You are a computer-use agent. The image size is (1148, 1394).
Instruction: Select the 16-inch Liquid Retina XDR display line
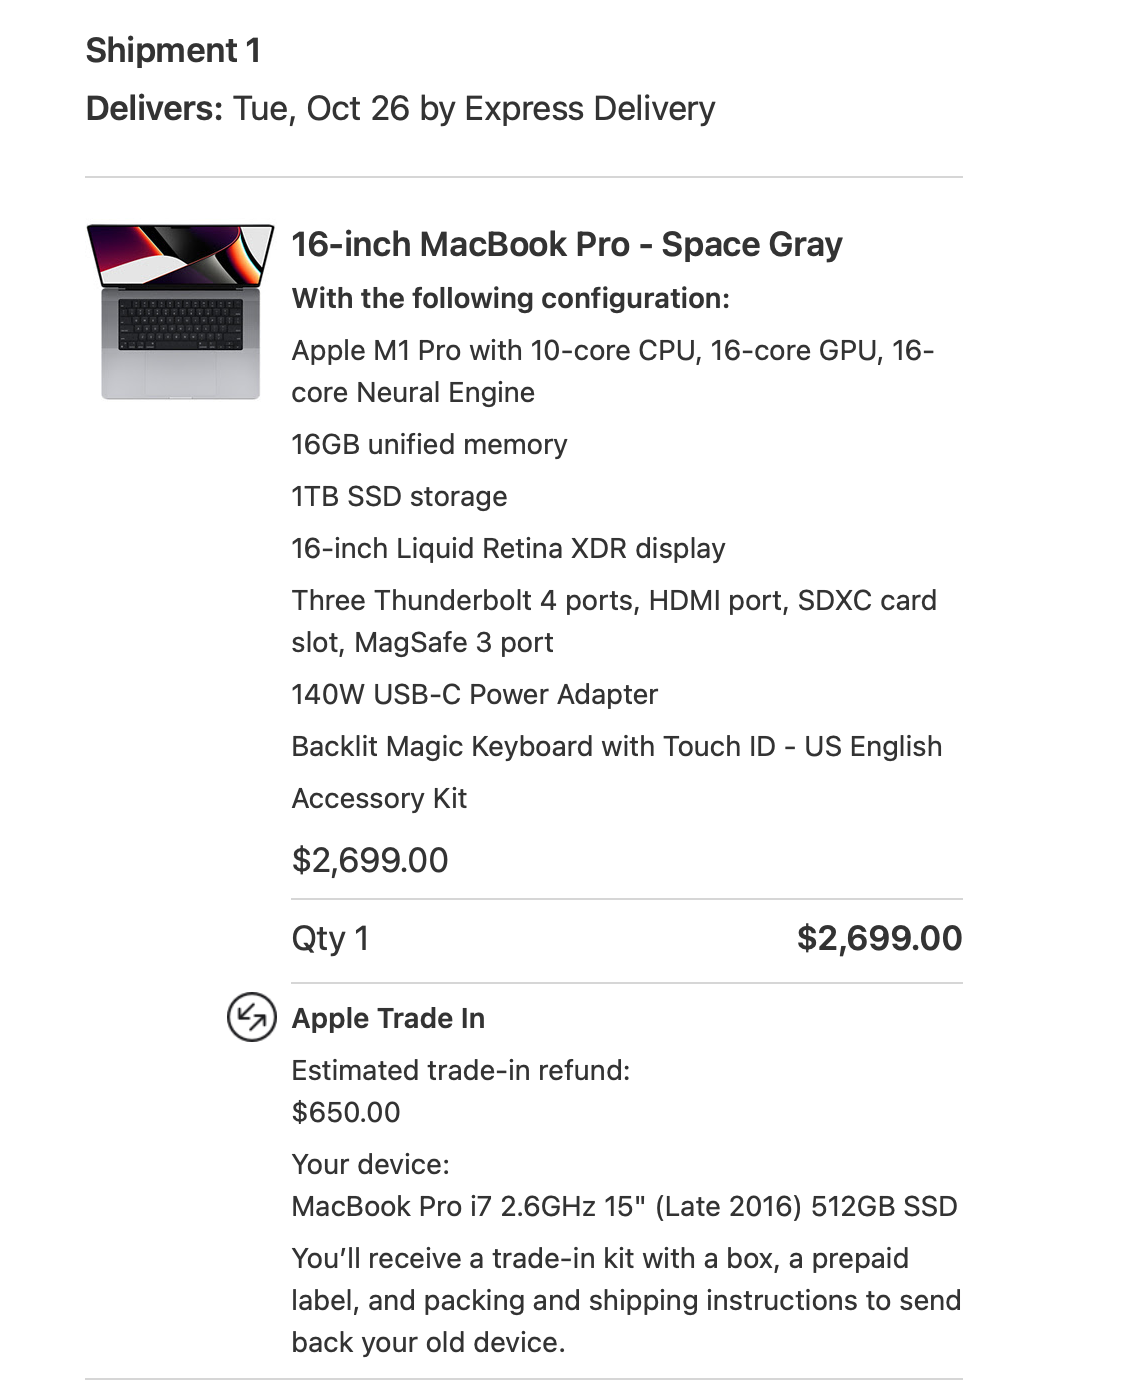[508, 548]
